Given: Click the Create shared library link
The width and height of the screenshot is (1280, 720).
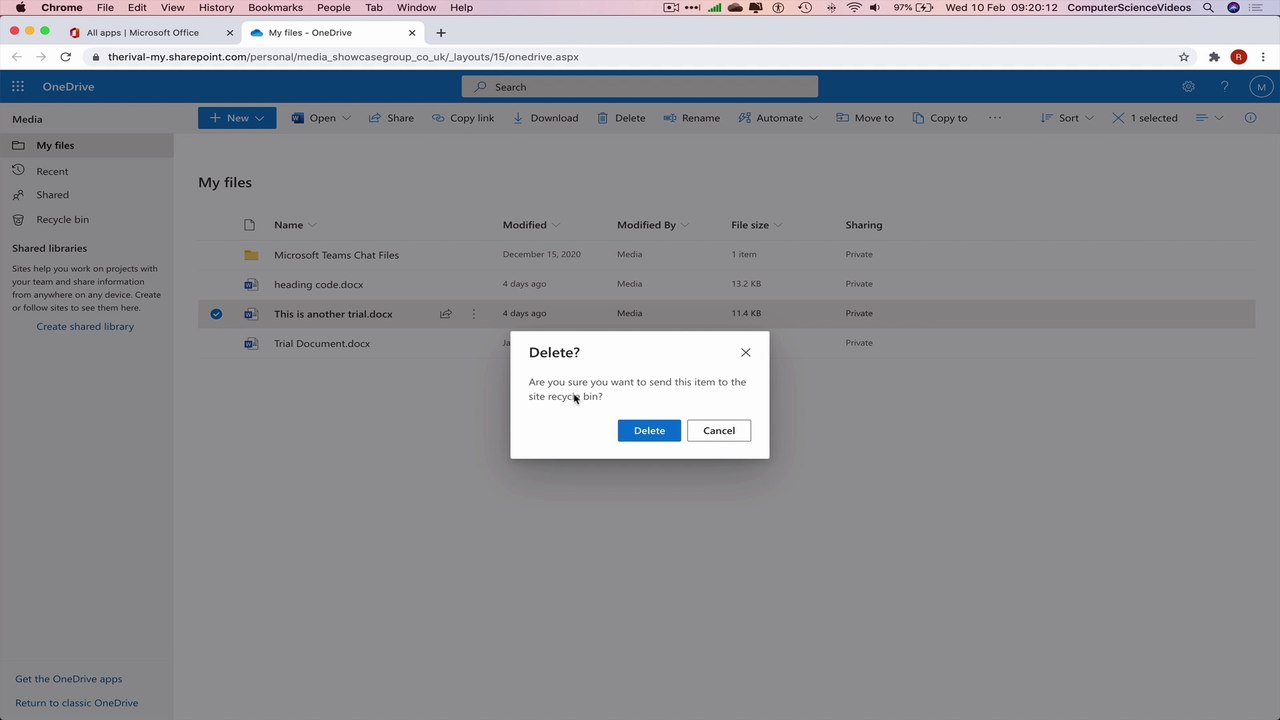Looking at the screenshot, I should tap(85, 327).
